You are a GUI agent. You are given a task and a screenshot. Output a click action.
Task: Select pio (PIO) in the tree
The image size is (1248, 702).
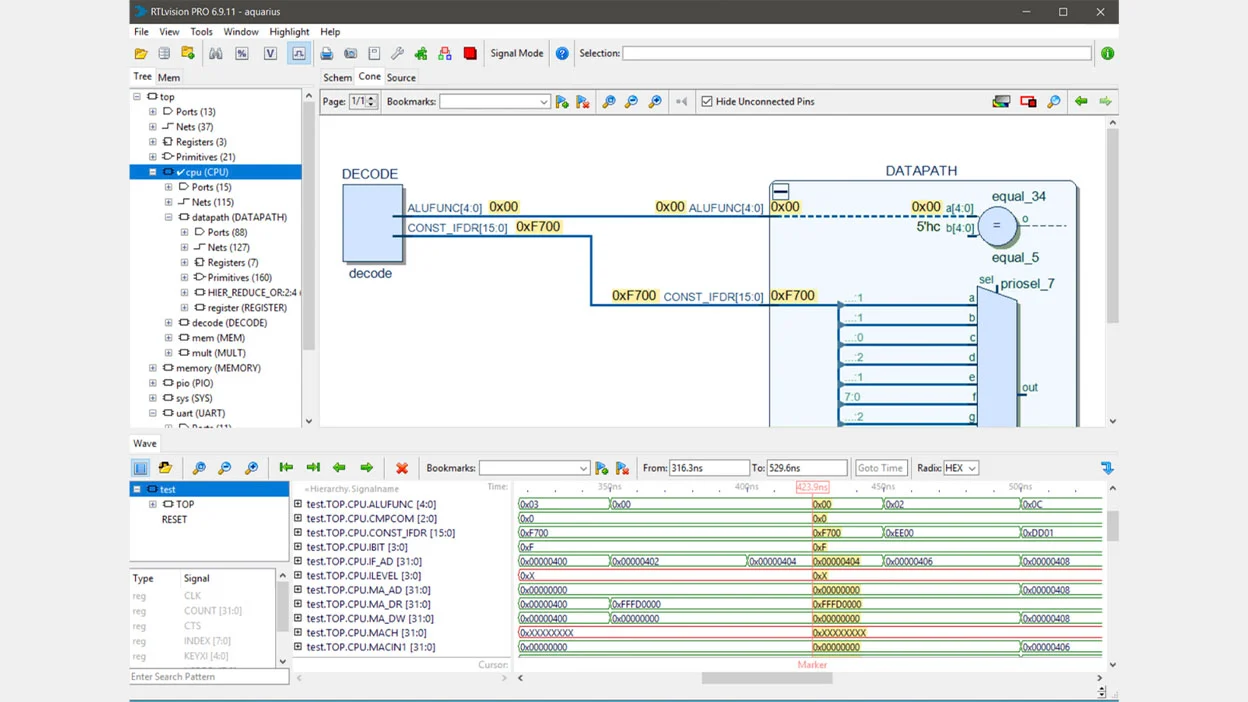[194, 383]
